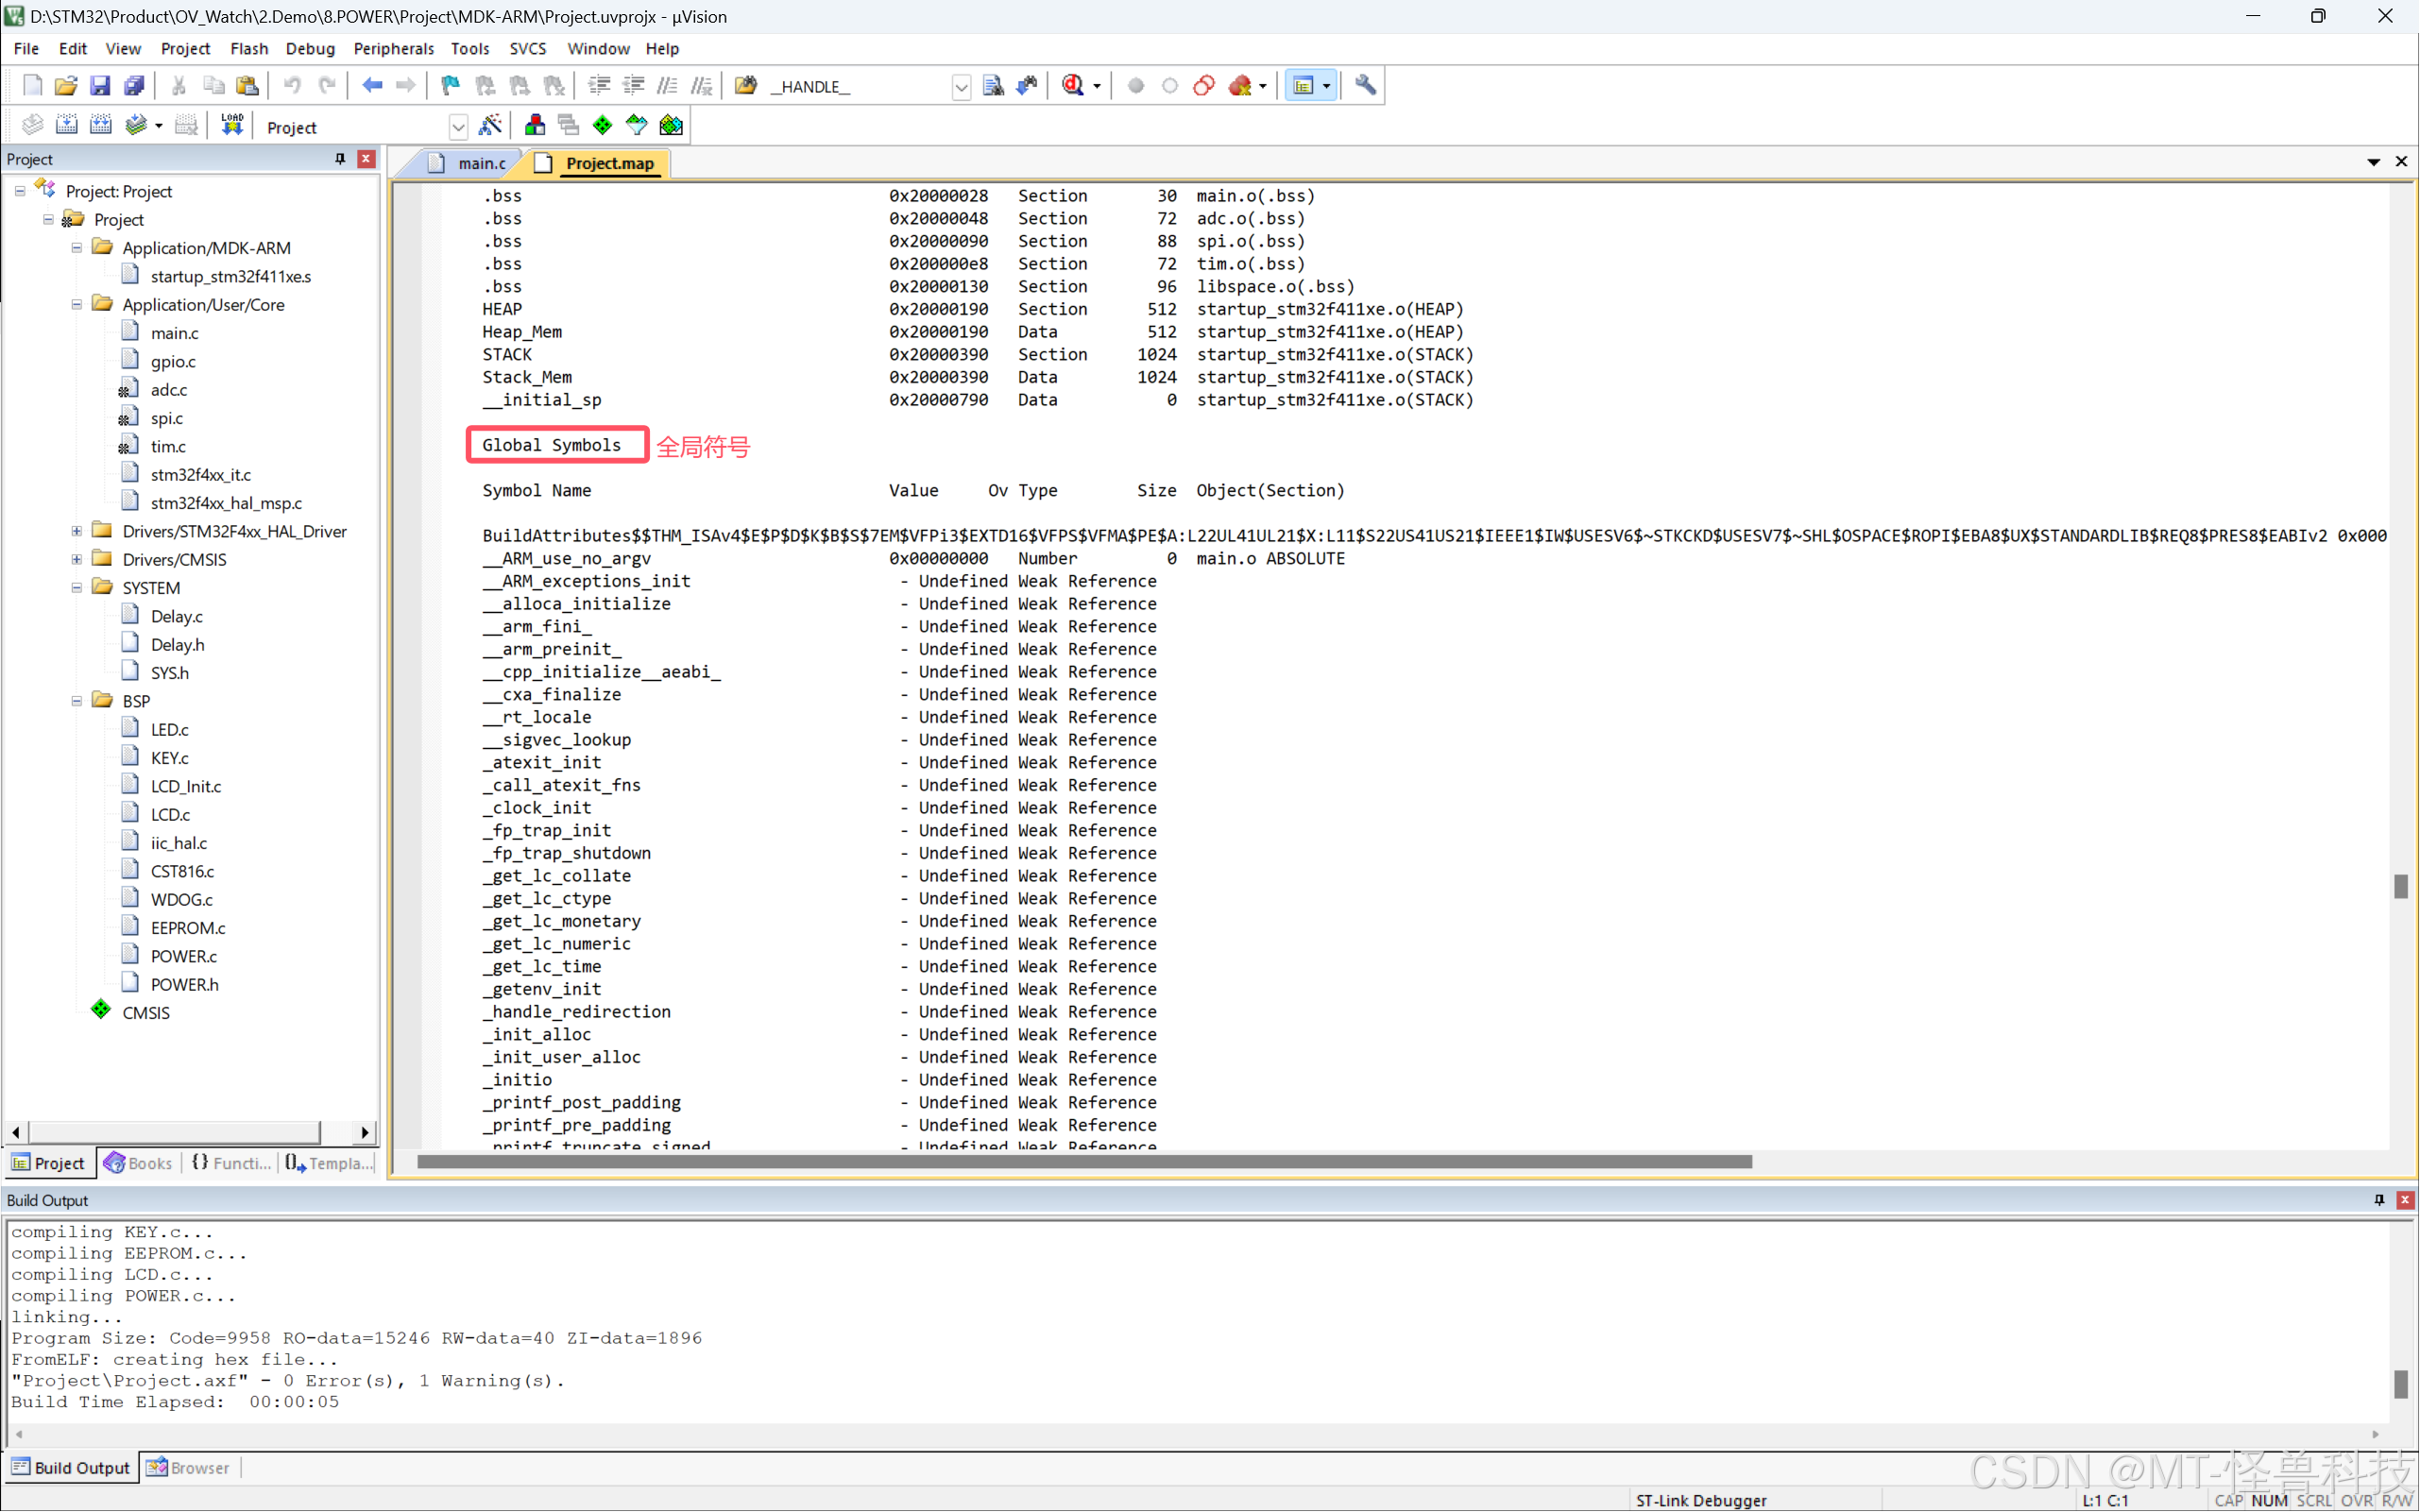
Task: Click the _HANDLE_ find text field
Action: pos(860,87)
